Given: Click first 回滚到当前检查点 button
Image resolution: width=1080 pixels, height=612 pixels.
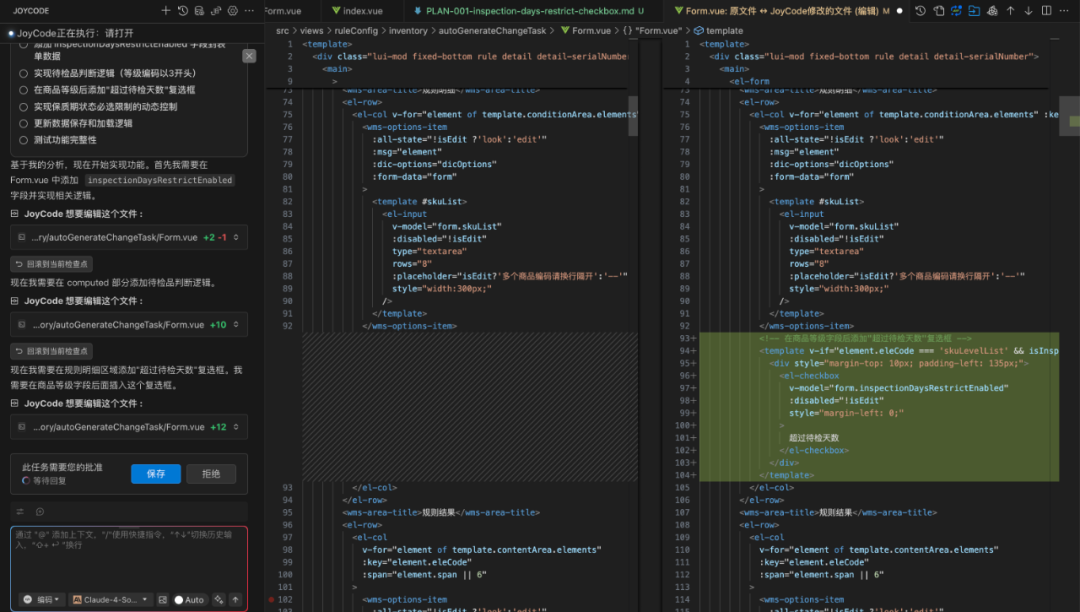Looking at the screenshot, I should click(52, 264).
